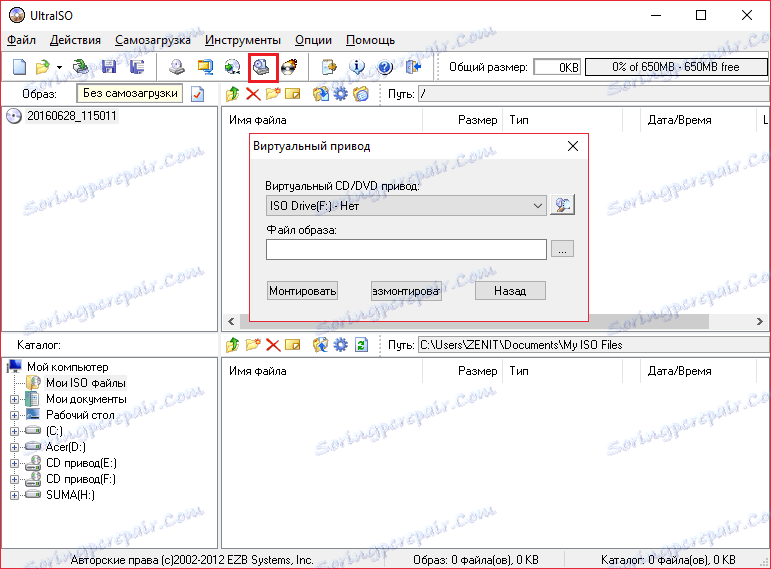Screen dimensions: 771x569
Task: Click the 0% of 650MB capacity bar
Action: click(676, 67)
